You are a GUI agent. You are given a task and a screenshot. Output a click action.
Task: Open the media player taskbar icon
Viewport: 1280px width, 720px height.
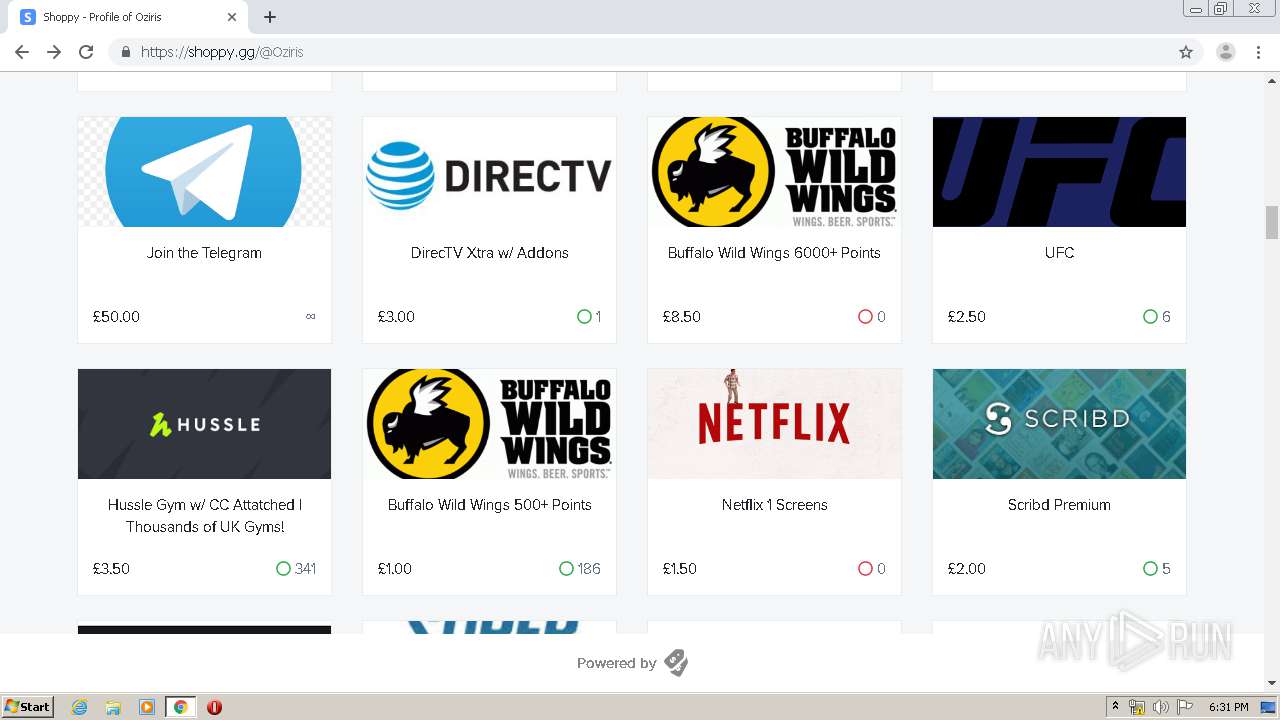[x=146, y=707]
